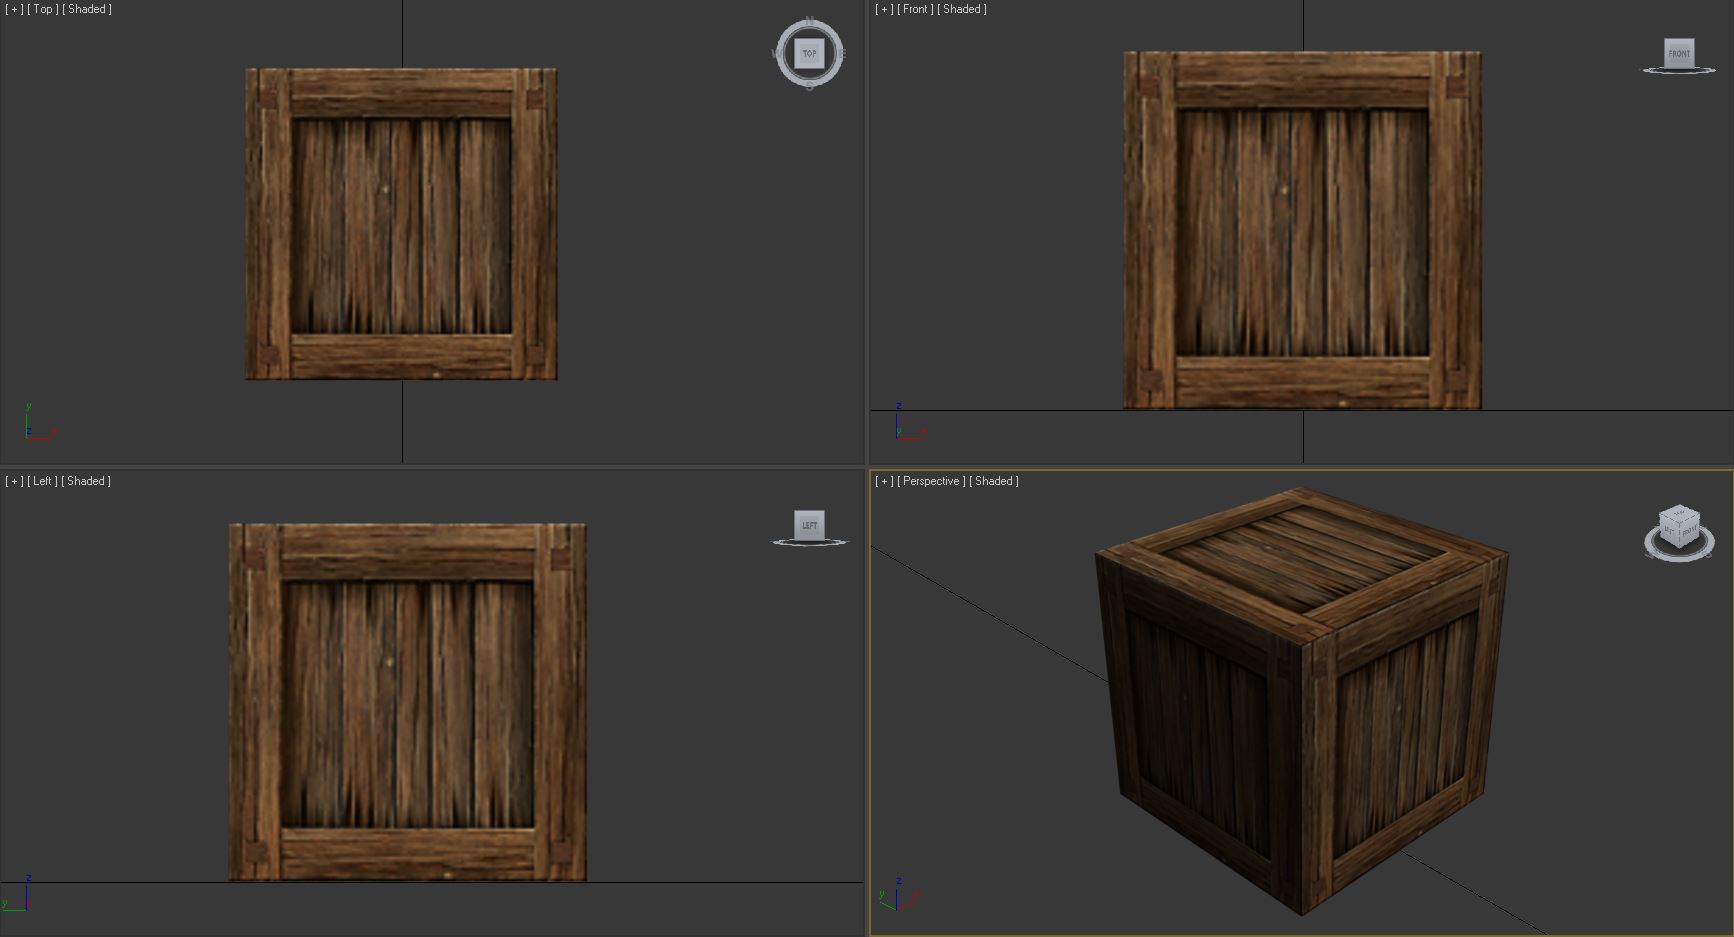
Task: Click the Front face of the Perspective ViewCube
Action: pyautogui.click(x=1690, y=530)
